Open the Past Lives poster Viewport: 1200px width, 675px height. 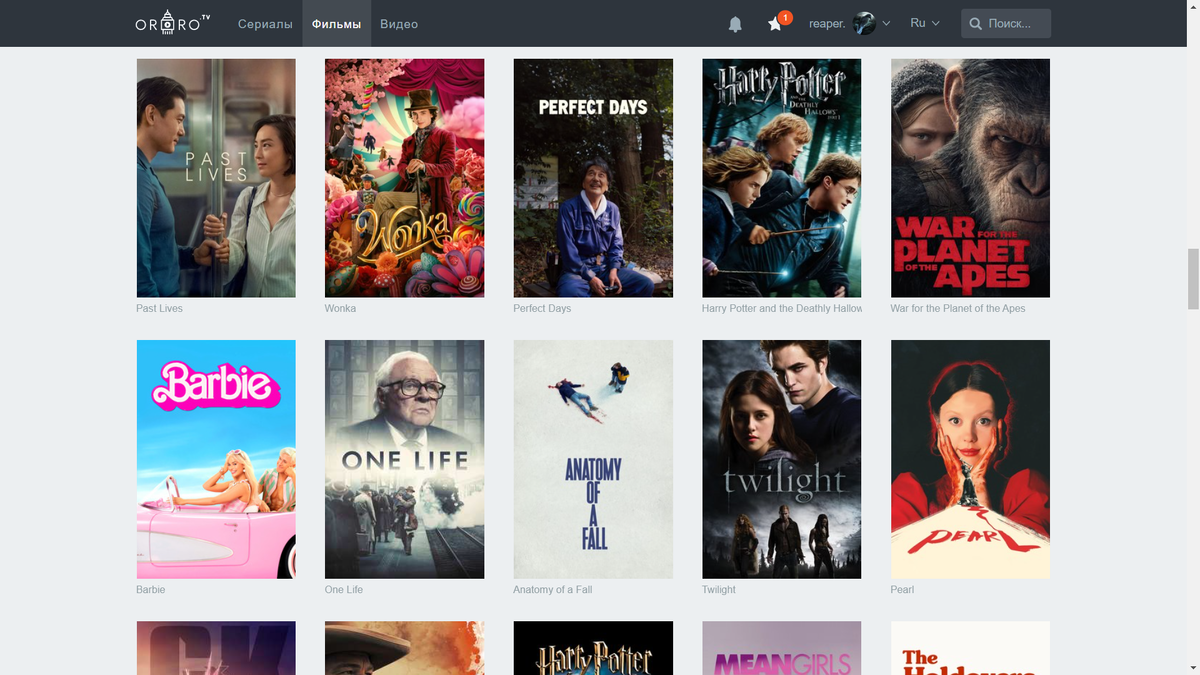pos(216,178)
